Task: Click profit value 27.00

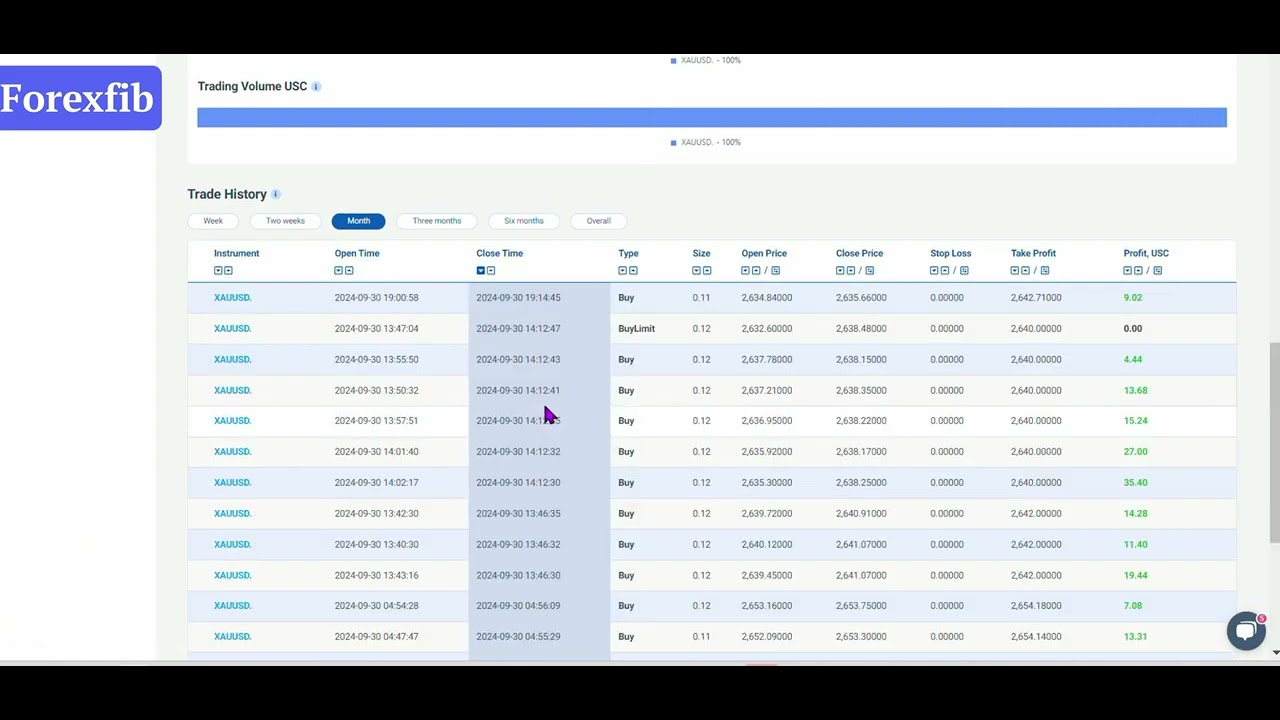Action: tap(1135, 452)
